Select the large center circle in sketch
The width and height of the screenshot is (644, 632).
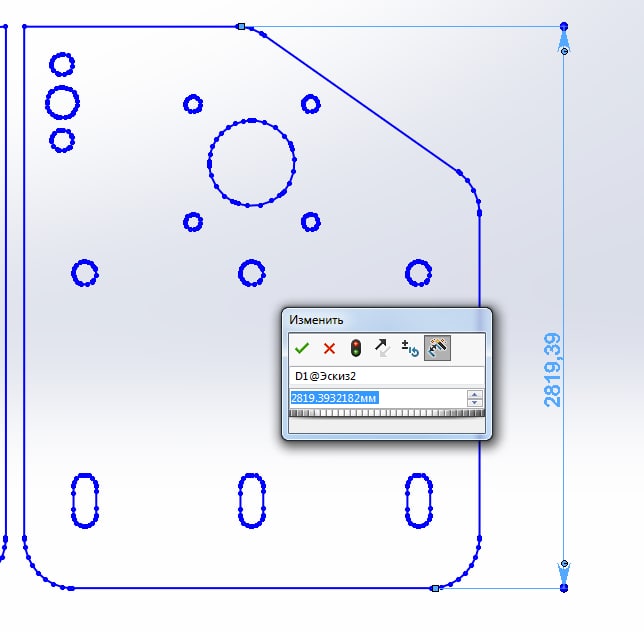[252, 163]
